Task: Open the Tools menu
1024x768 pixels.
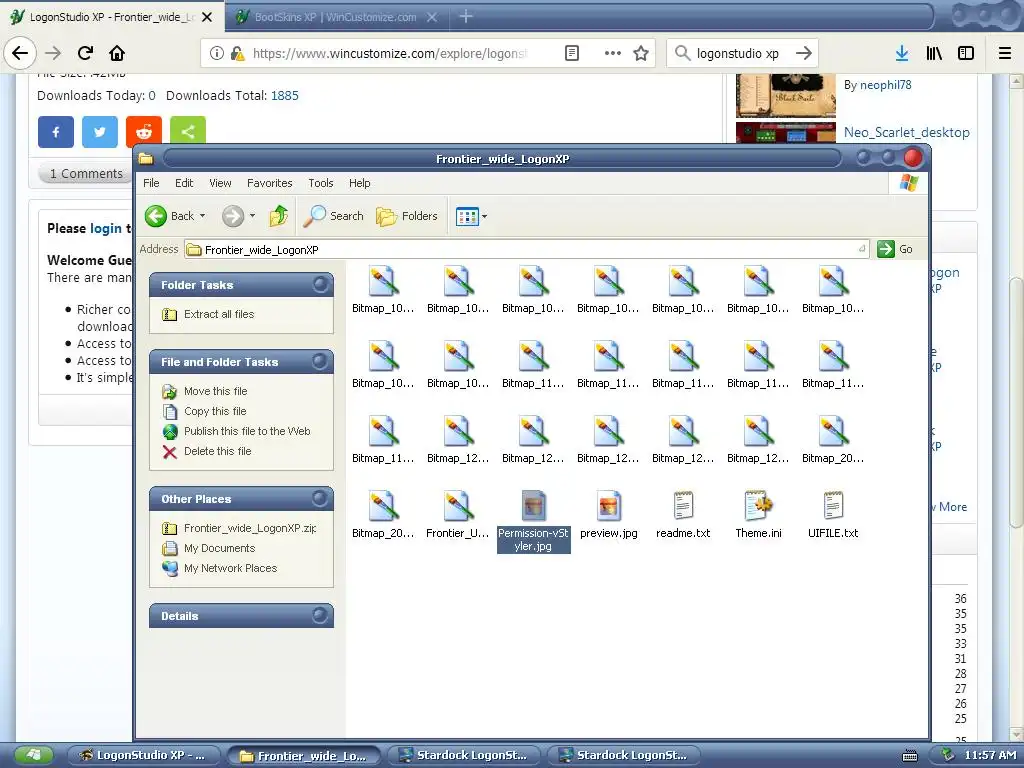Action: [x=321, y=183]
